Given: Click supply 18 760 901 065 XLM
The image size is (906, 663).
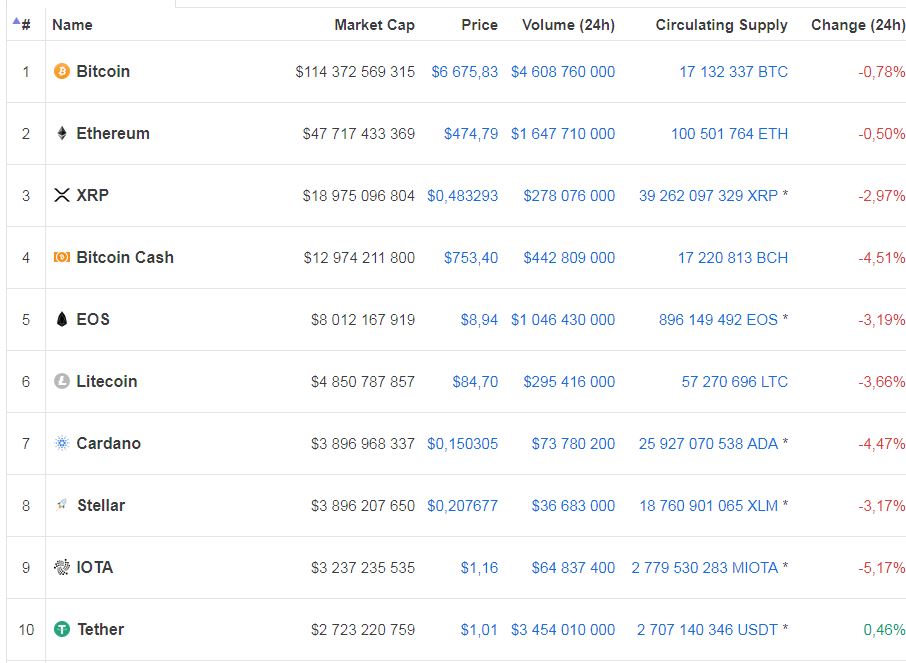Looking at the screenshot, I should [708, 506].
